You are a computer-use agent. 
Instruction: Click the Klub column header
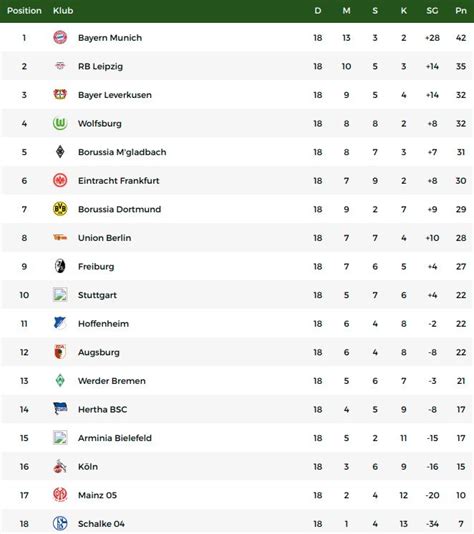point(63,11)
